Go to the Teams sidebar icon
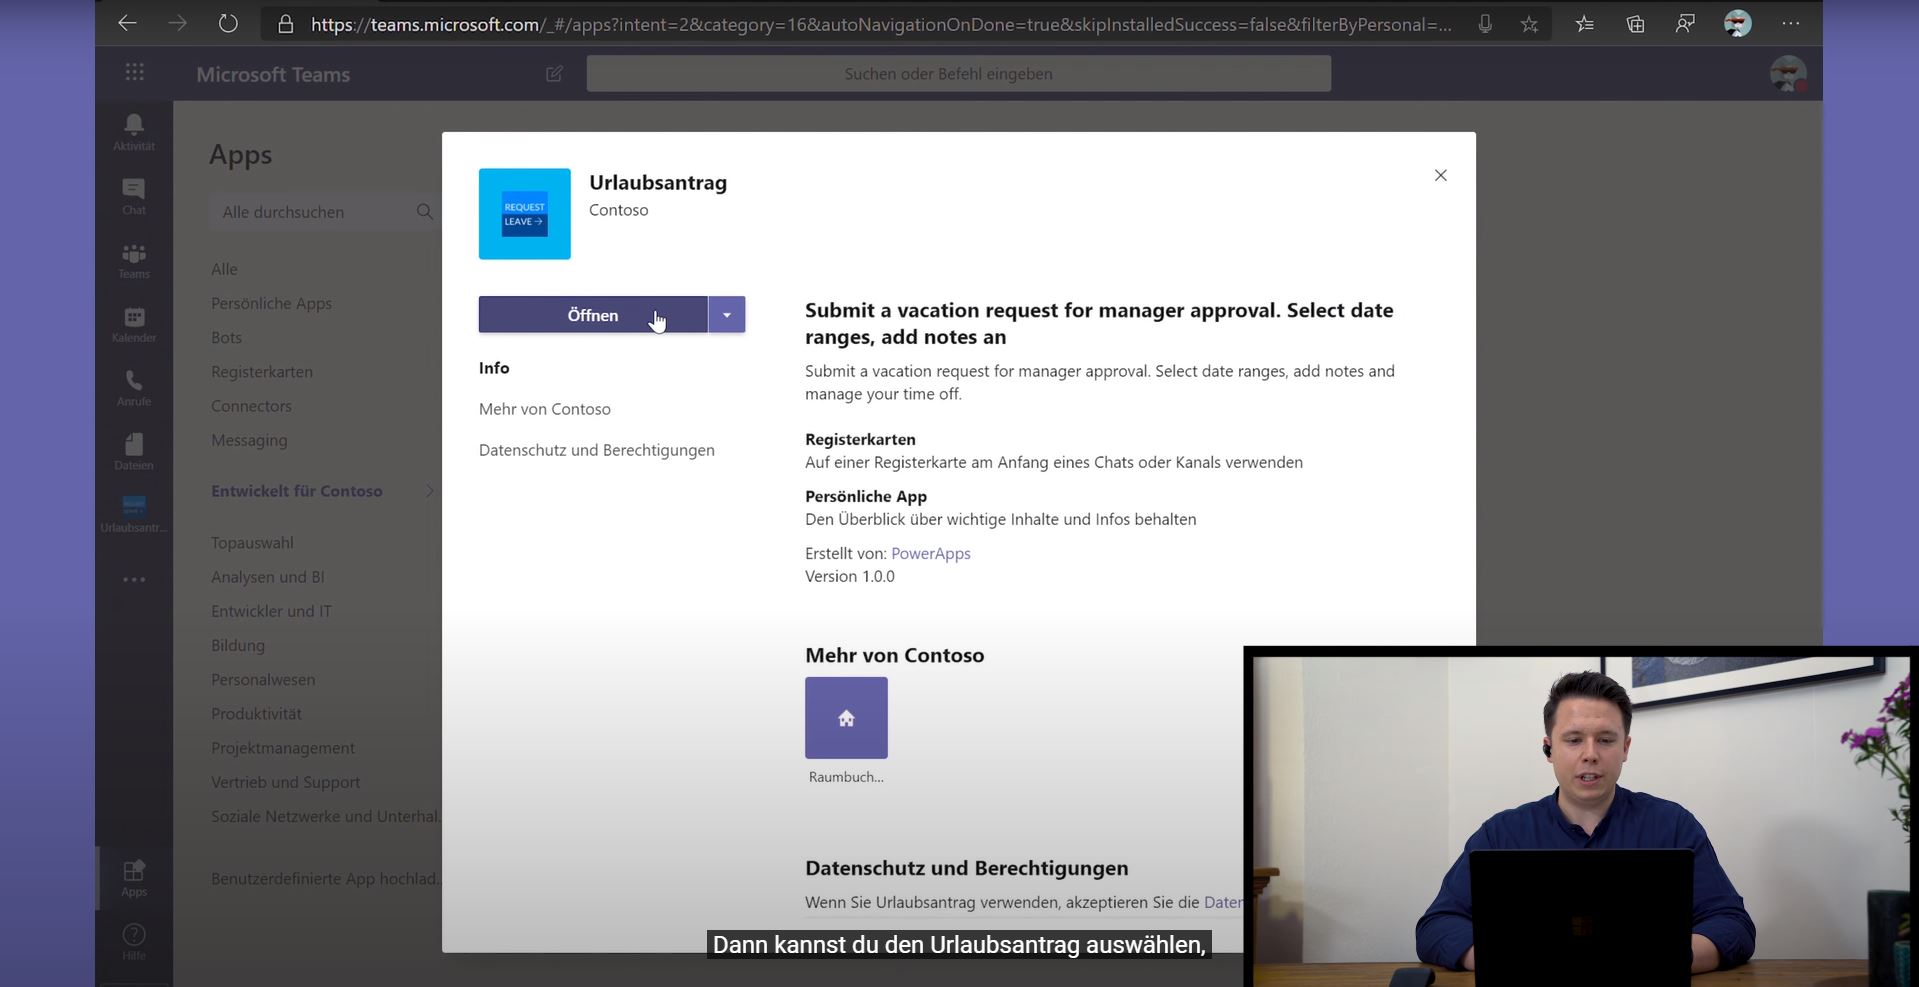This screenshot has height=987, width=1919. 134,259
